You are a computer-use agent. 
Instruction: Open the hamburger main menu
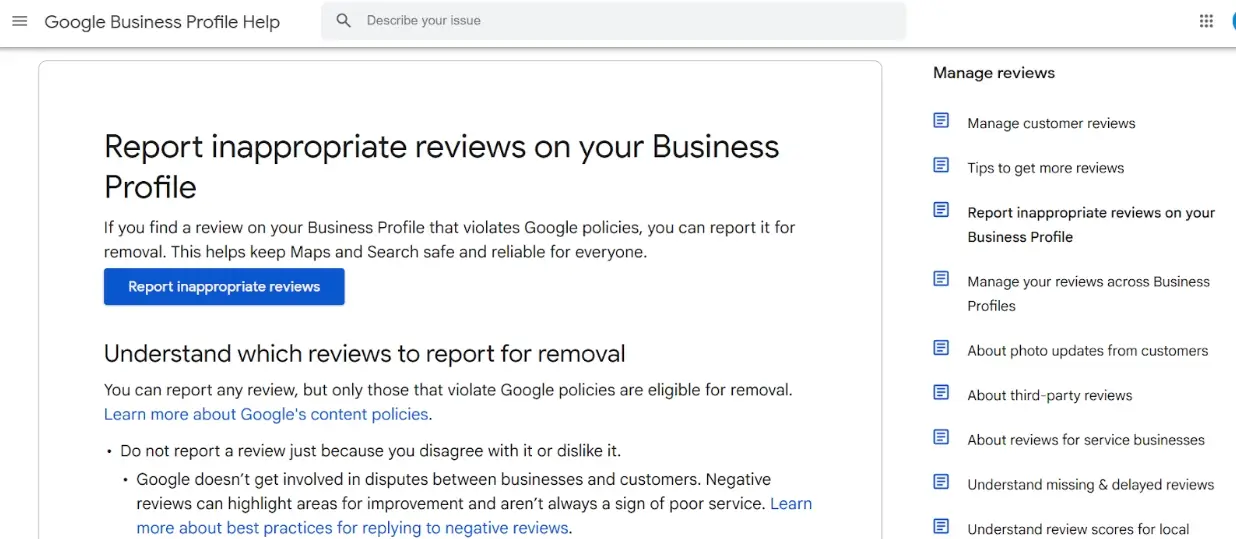coord(20,21)
